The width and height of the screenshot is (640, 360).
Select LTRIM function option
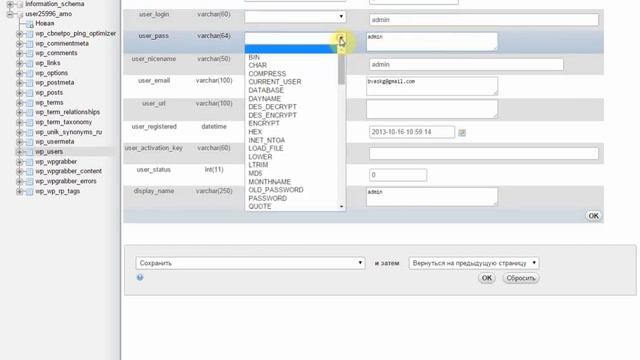coord(258,165)
